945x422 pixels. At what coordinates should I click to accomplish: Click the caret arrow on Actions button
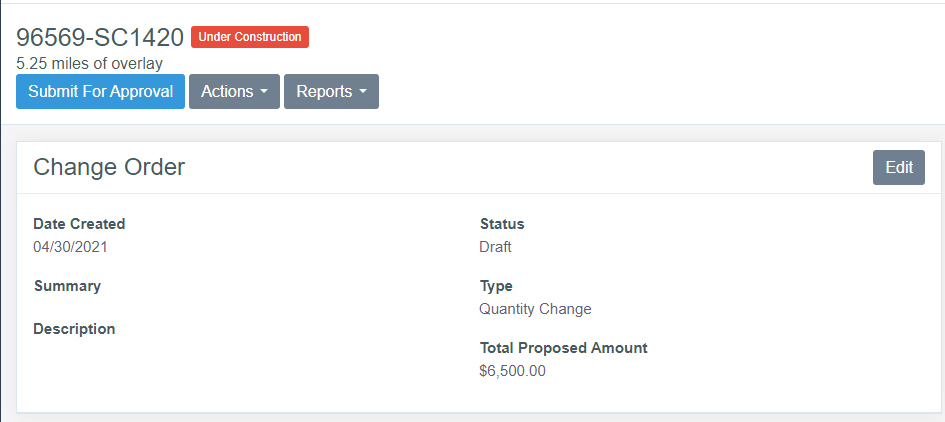[264, 92]
